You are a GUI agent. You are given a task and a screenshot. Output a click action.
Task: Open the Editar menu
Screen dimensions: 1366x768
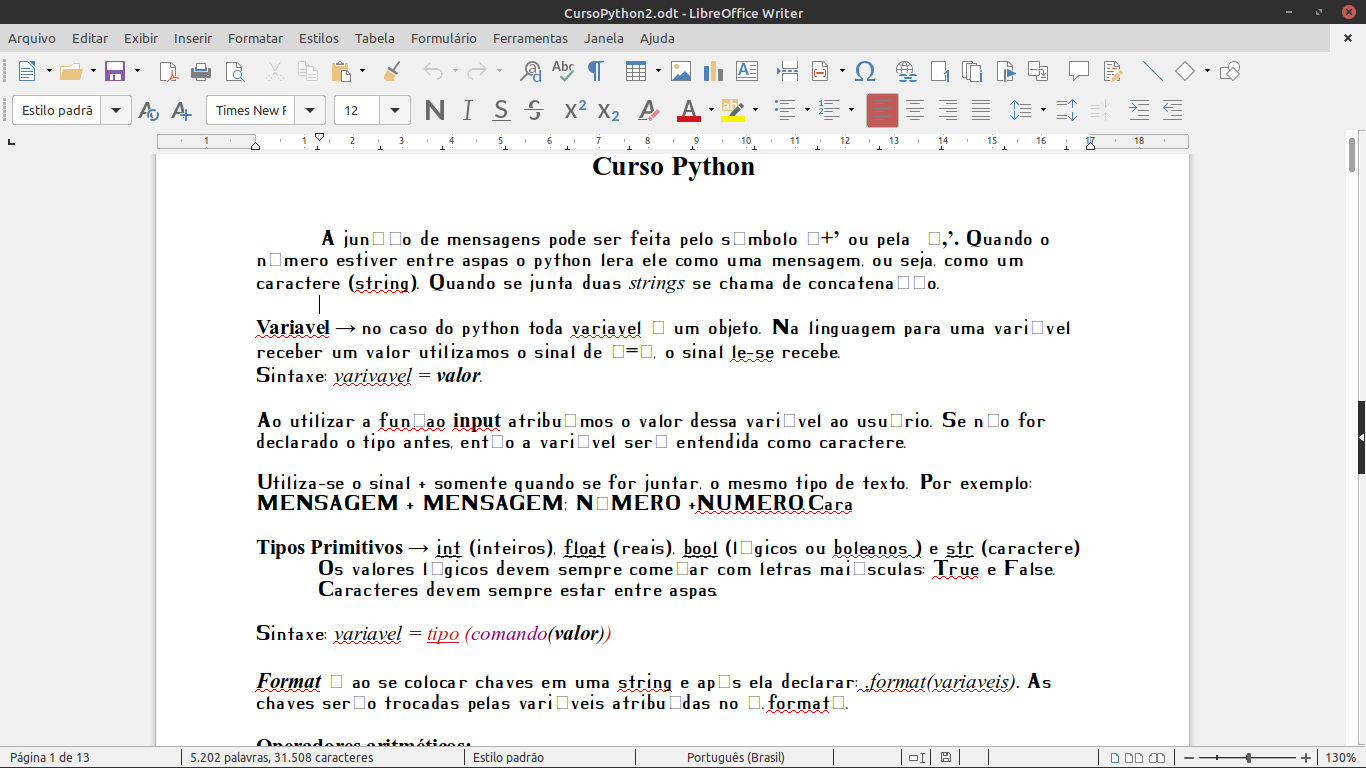pos(90,38)
